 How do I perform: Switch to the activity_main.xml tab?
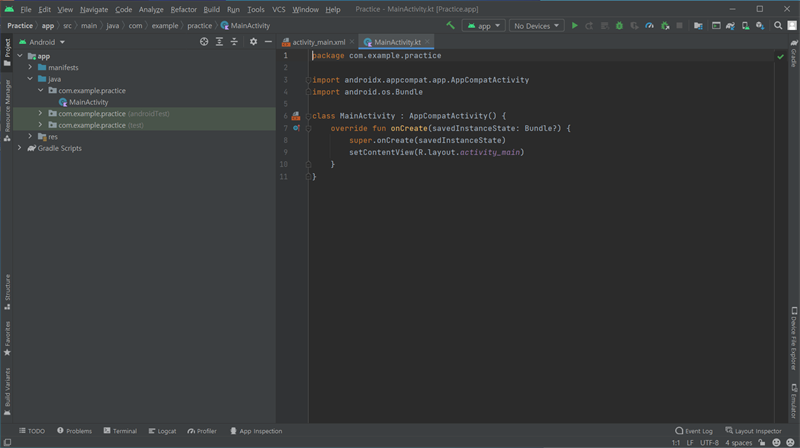(318, 43)
